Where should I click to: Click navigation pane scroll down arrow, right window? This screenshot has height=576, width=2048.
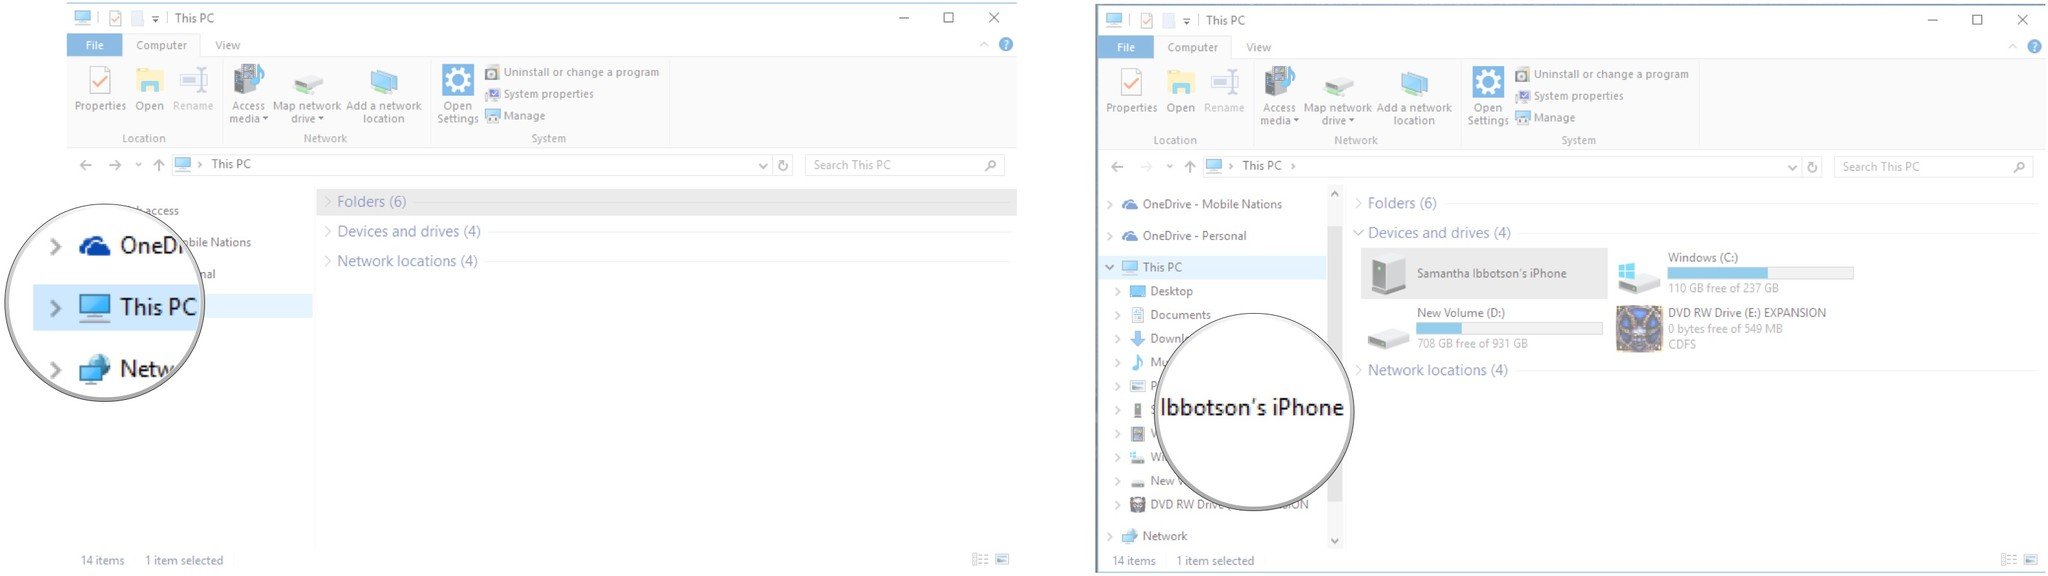coord(1334,541)
